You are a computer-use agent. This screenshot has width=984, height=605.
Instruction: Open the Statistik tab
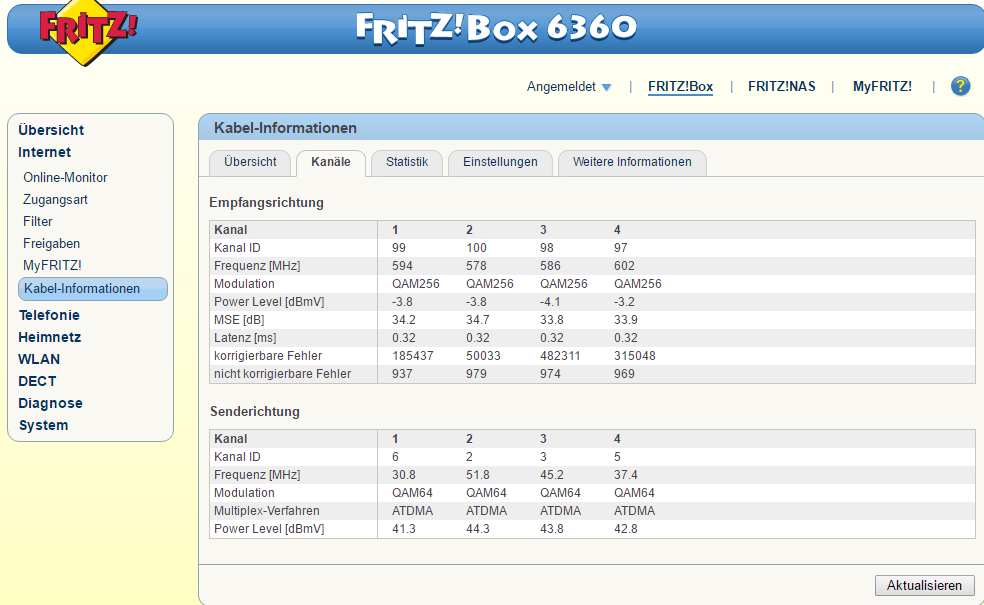[407, 162]
